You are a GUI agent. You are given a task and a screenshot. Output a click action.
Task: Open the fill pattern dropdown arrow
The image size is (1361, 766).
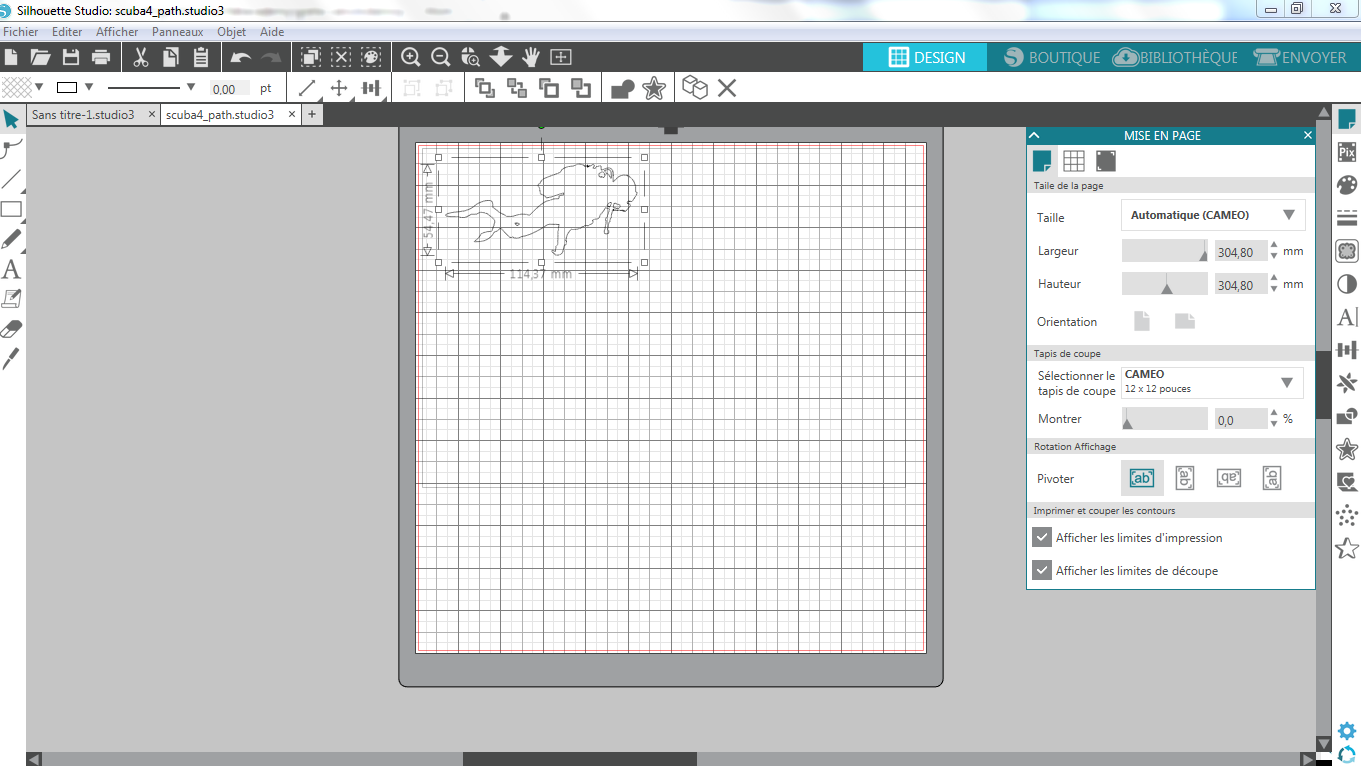coord(39,87)
